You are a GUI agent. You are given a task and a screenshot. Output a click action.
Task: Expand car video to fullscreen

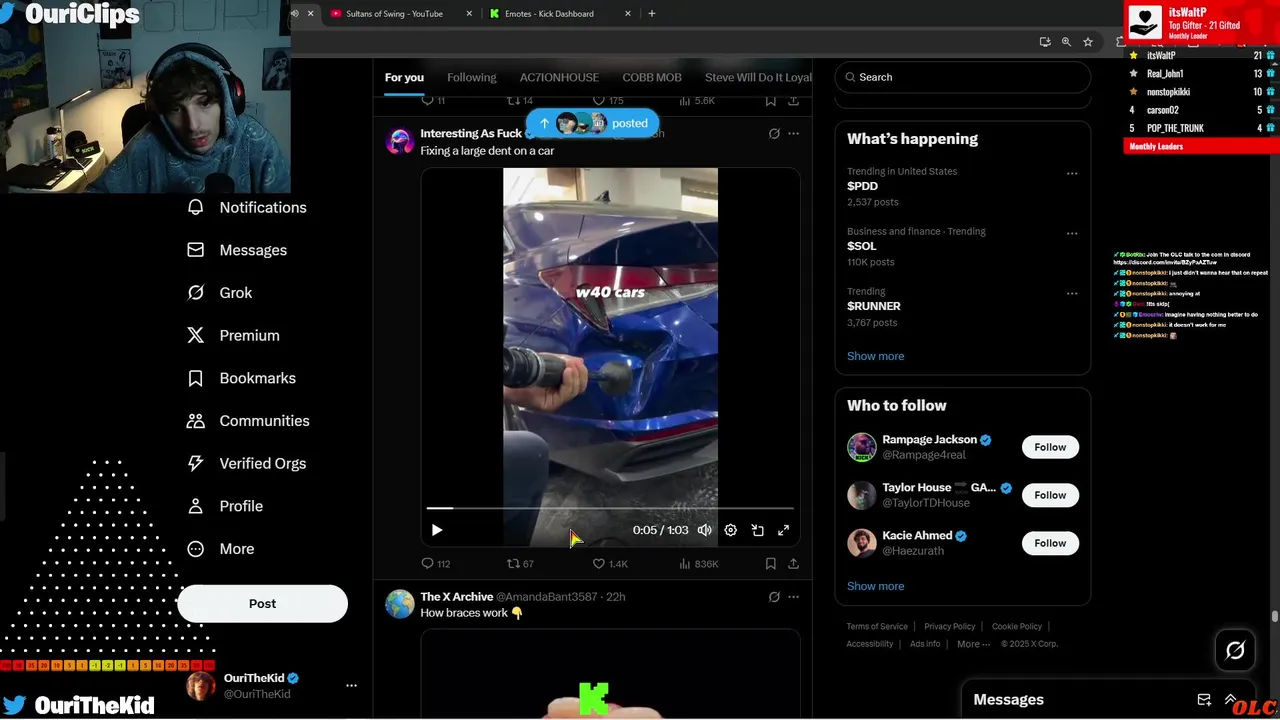click(x=784, y=530)
